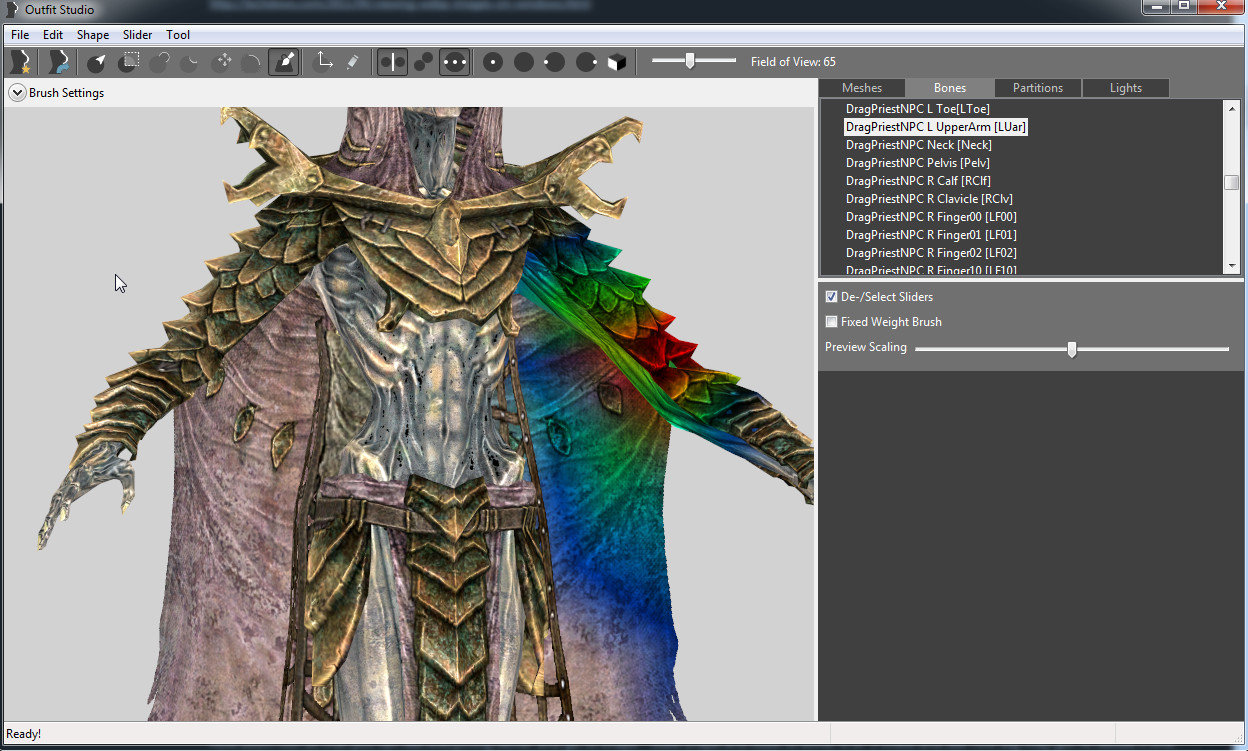
Task: Pick the Deflate brush icon
Action: [190, 62]
